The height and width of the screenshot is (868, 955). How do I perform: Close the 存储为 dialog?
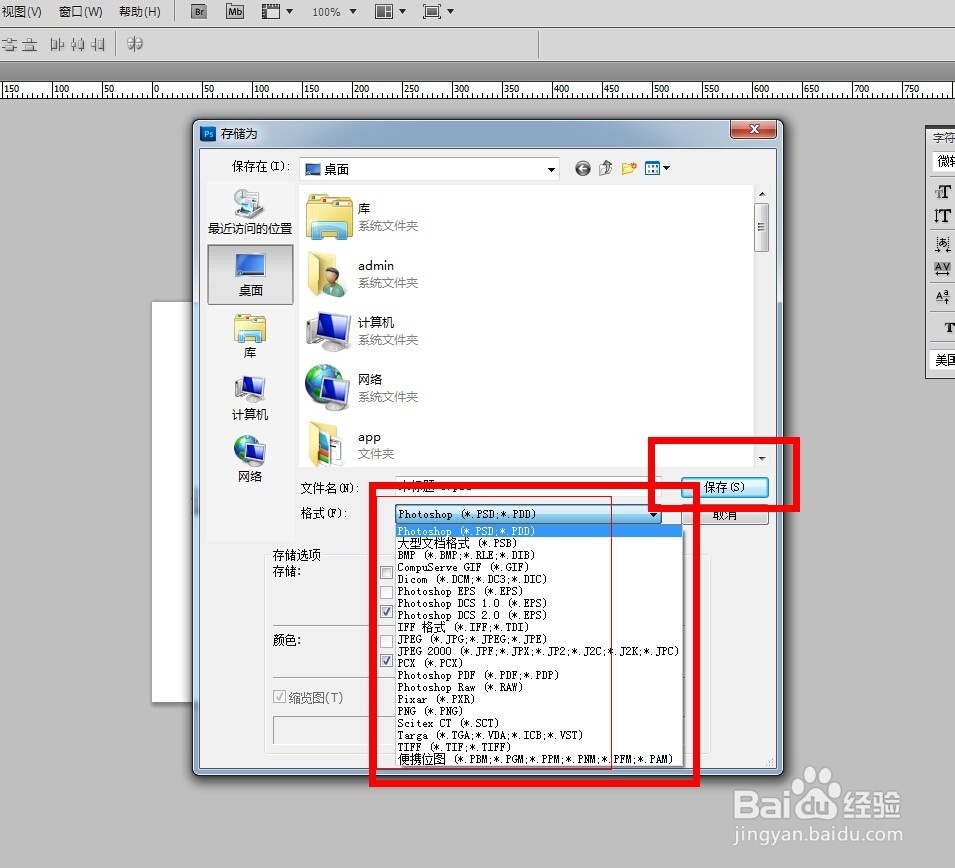coord(753,129)
